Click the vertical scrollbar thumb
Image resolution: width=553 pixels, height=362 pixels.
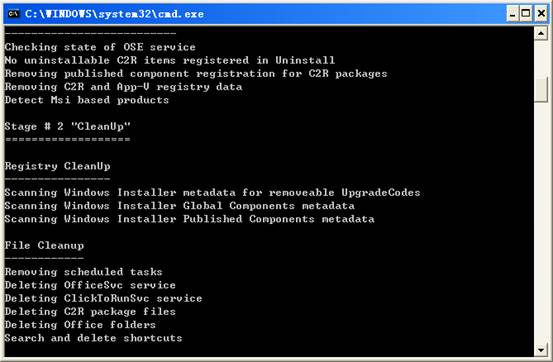click(541, 90)
